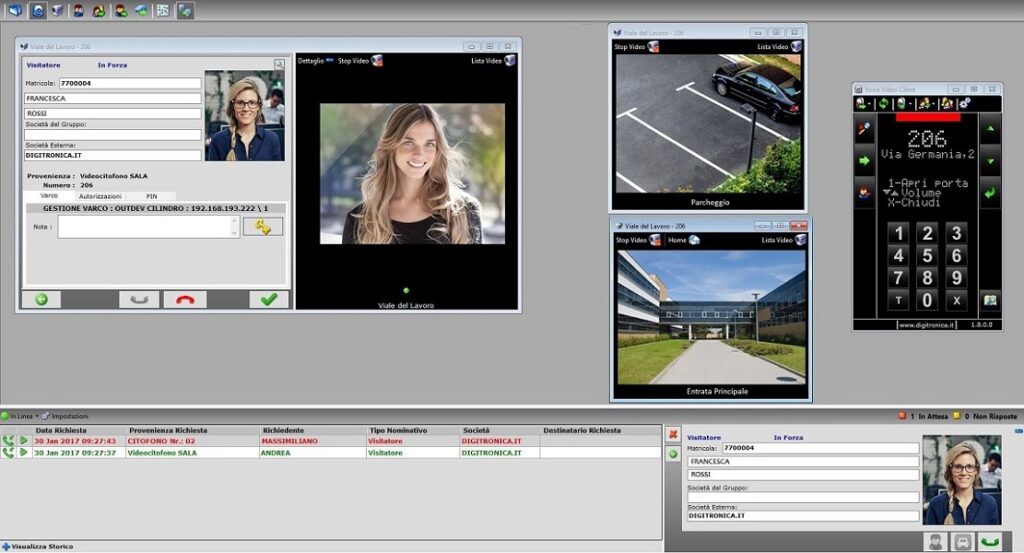Open the In Linea status dropdown

[19, 416]
